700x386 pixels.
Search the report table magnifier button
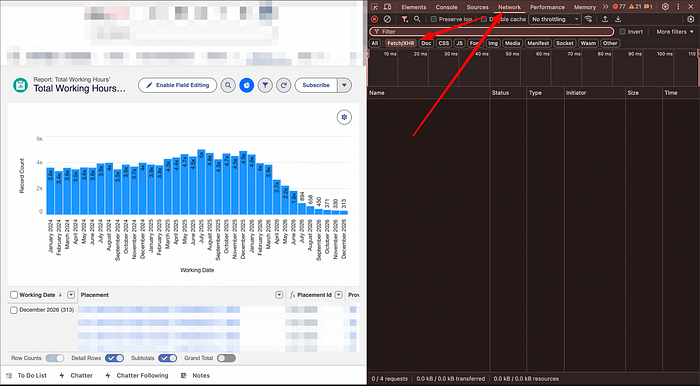point(228,85)
